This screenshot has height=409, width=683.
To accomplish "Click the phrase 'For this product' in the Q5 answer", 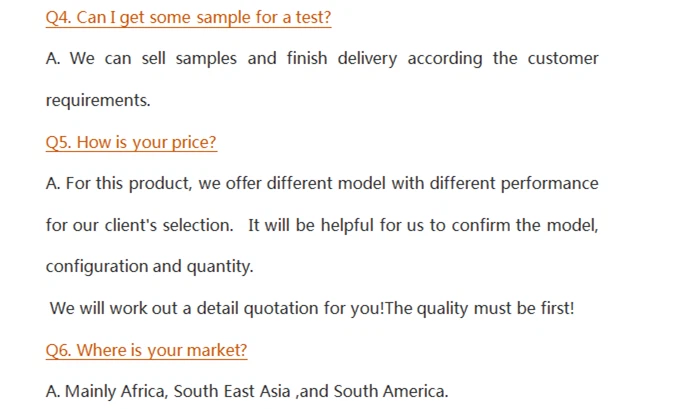I will click(128, 184).
